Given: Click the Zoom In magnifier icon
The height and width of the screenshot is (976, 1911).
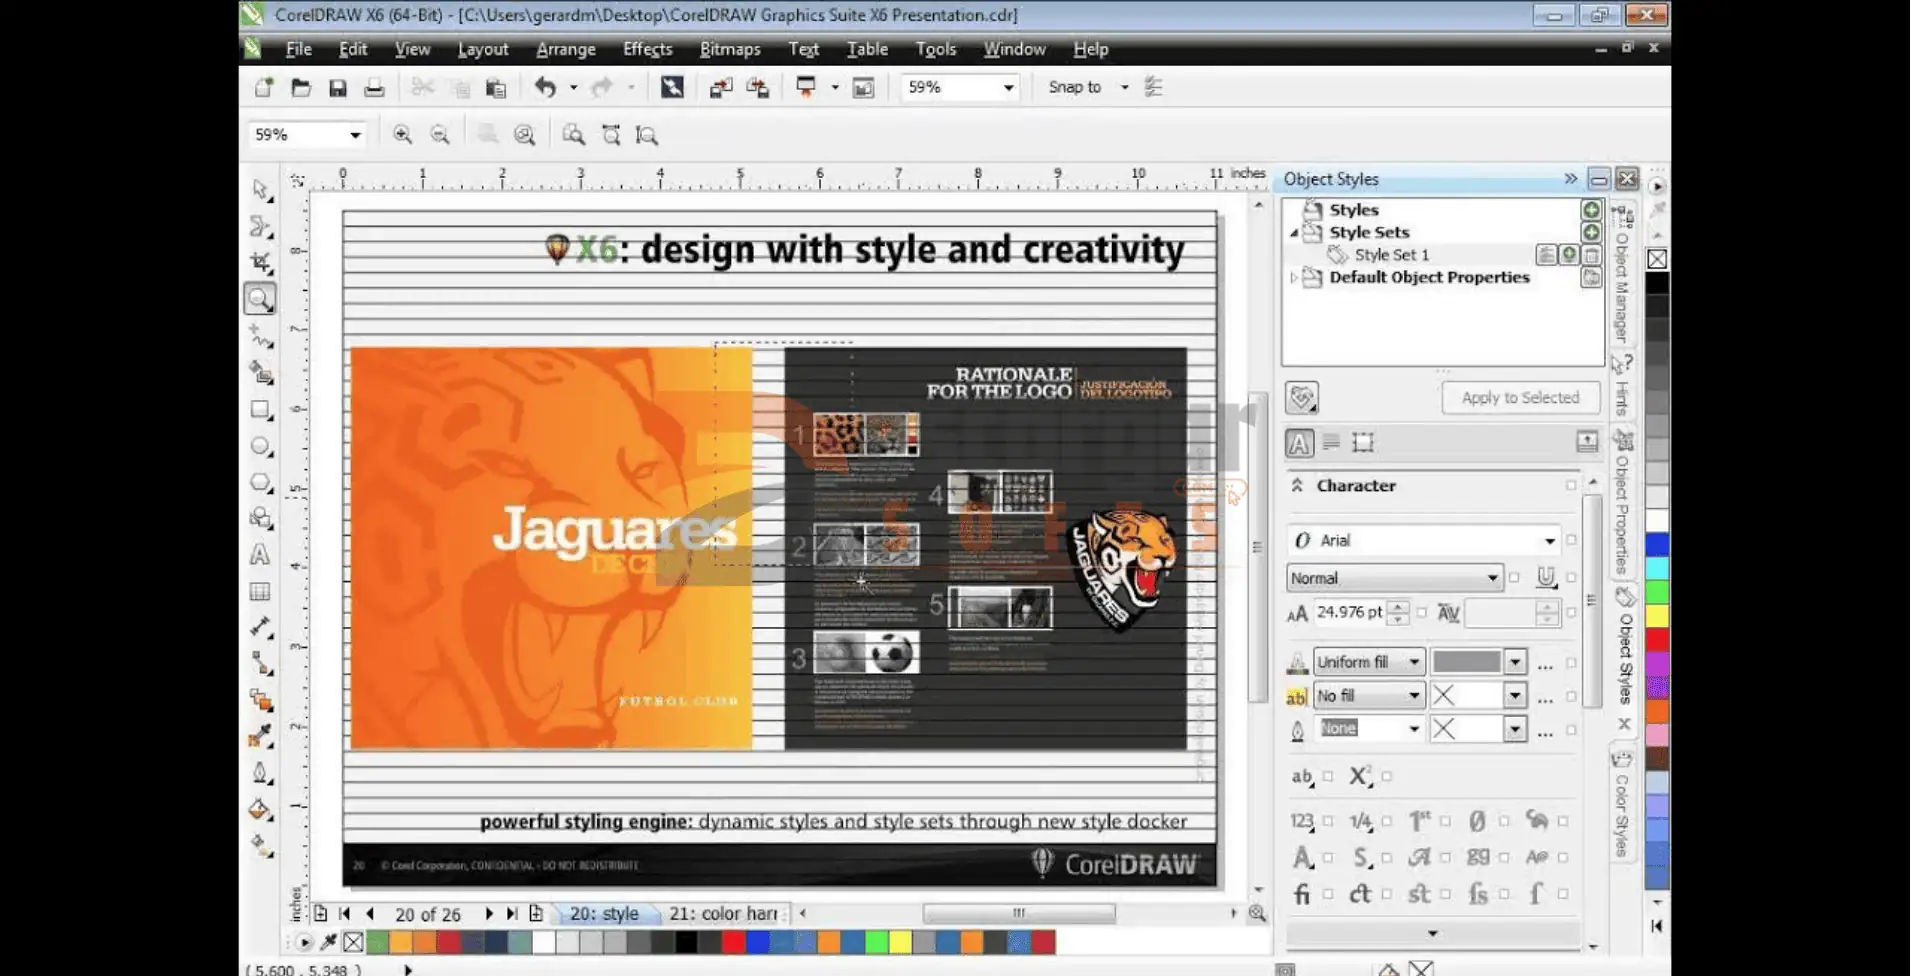Looking at the screenshot, I should point(402,135).
